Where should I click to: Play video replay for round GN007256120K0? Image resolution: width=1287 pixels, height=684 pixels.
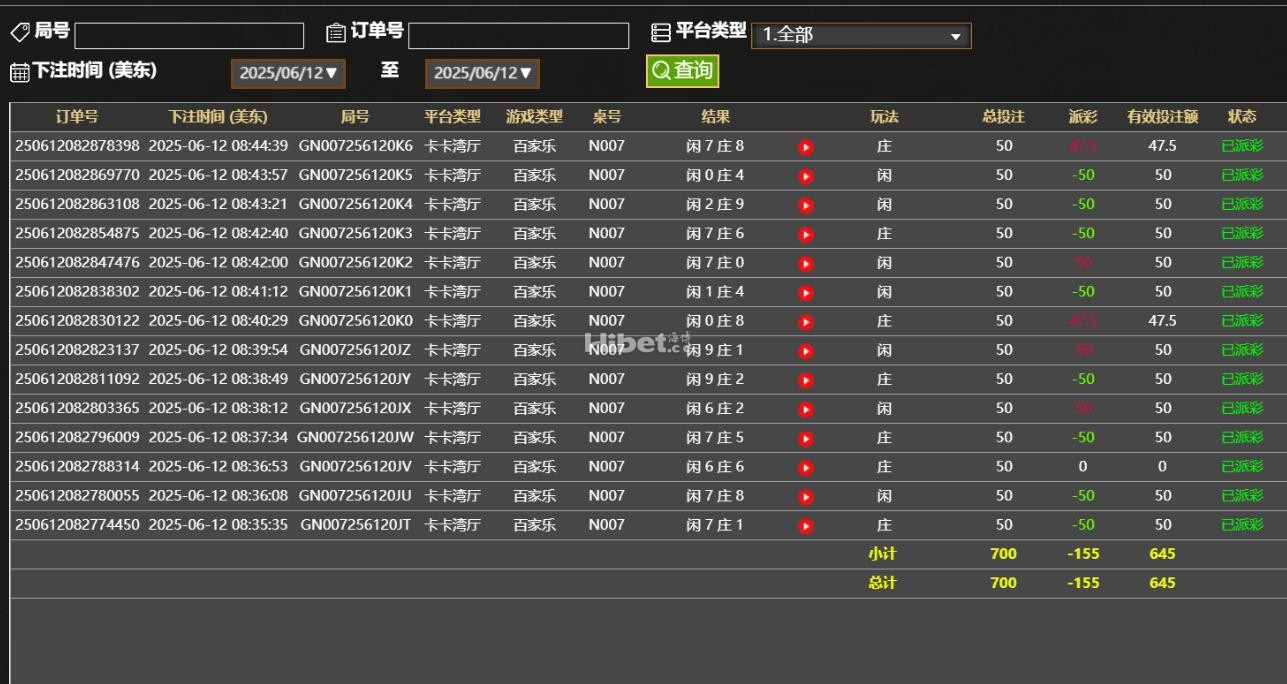tap(805, 322)
